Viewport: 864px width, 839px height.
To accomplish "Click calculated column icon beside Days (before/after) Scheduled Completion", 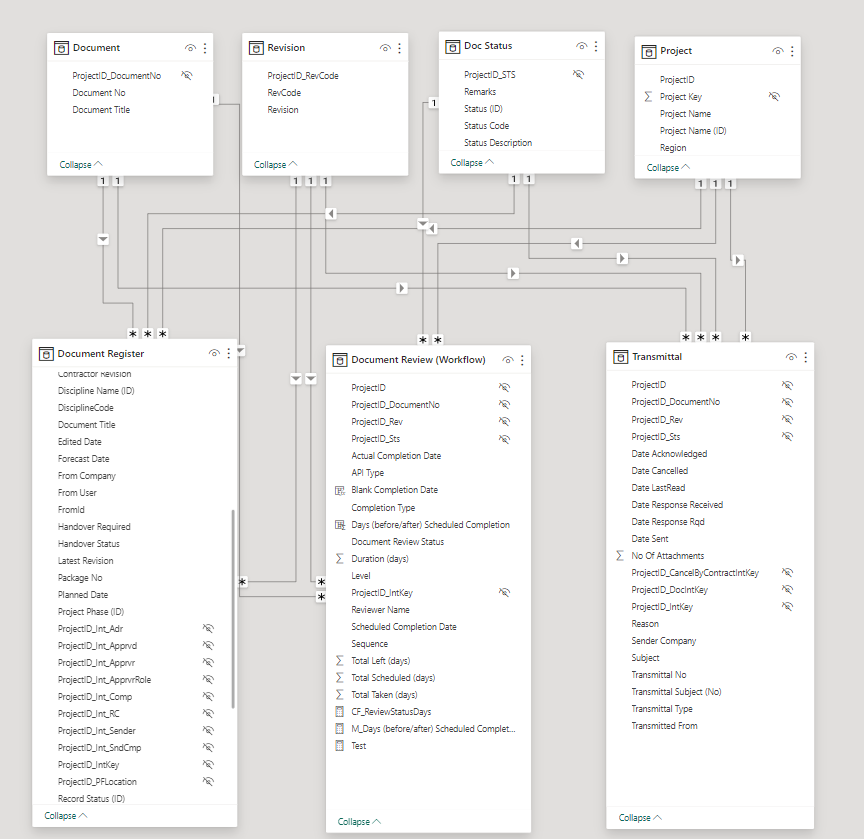I will click(339, 525).
